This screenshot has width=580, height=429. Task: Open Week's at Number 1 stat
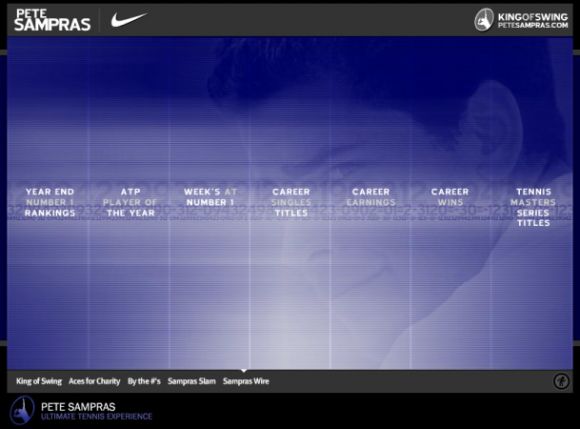click(x=210, y=197)
